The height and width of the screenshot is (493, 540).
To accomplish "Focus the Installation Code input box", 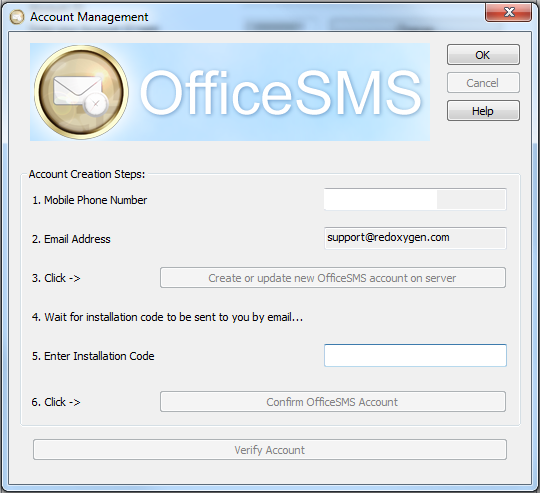I will point(415,355).
